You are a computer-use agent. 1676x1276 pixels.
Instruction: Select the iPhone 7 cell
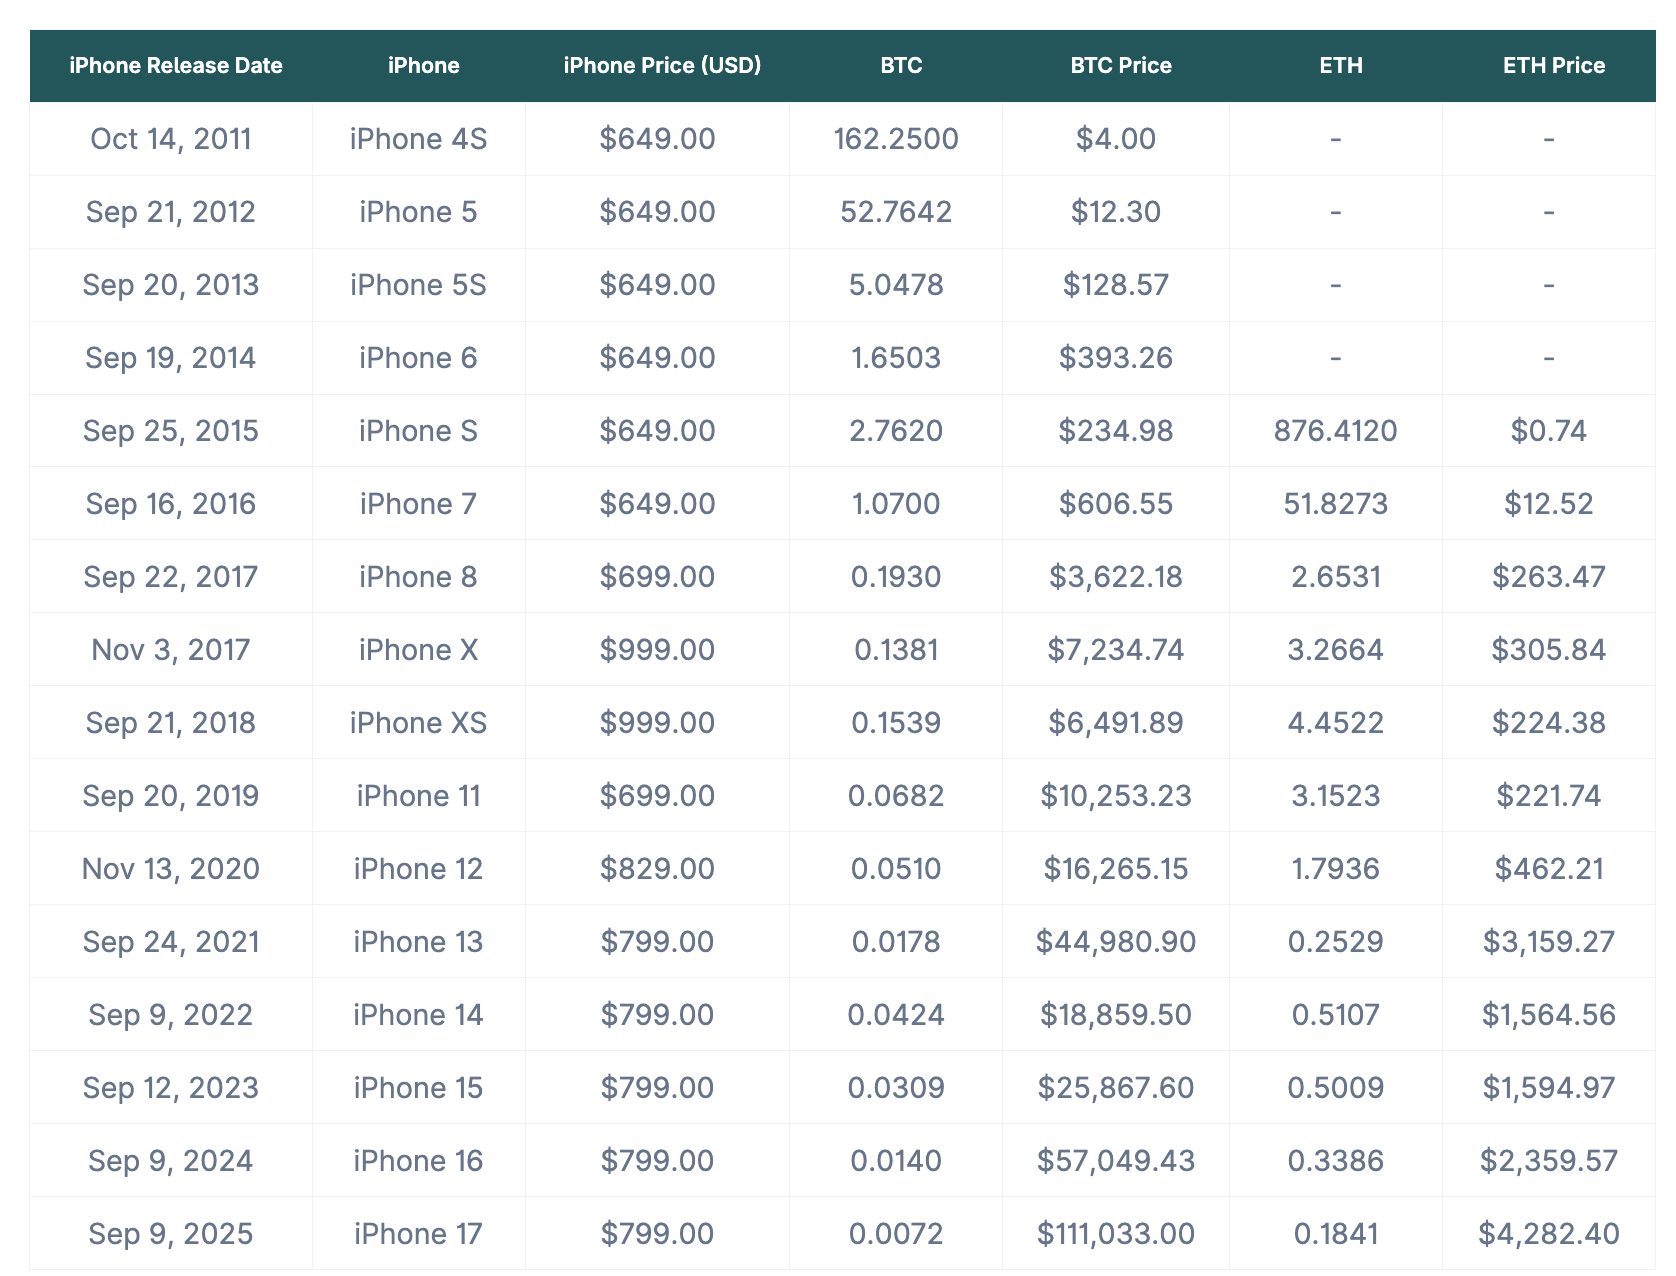click(419, 504)
